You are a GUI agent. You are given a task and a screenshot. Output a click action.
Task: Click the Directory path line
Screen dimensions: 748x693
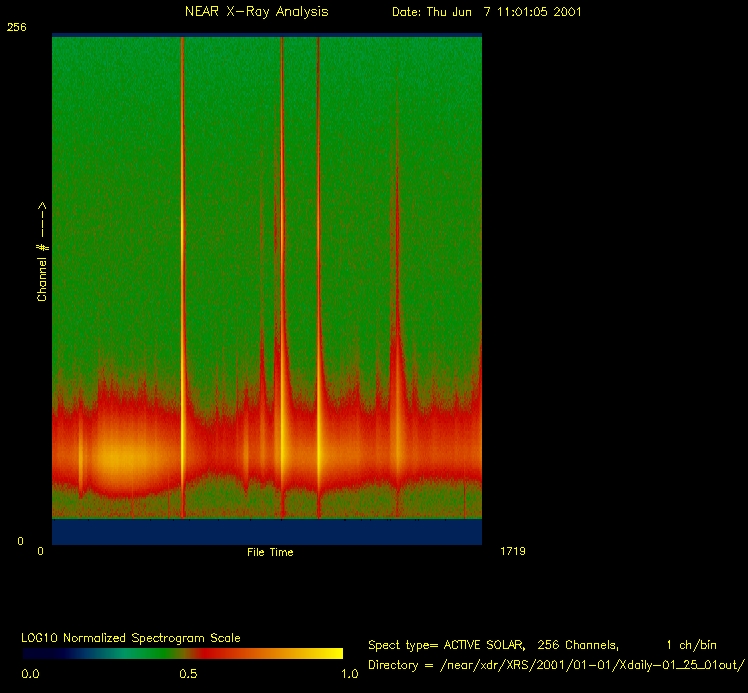pos(557,664)
